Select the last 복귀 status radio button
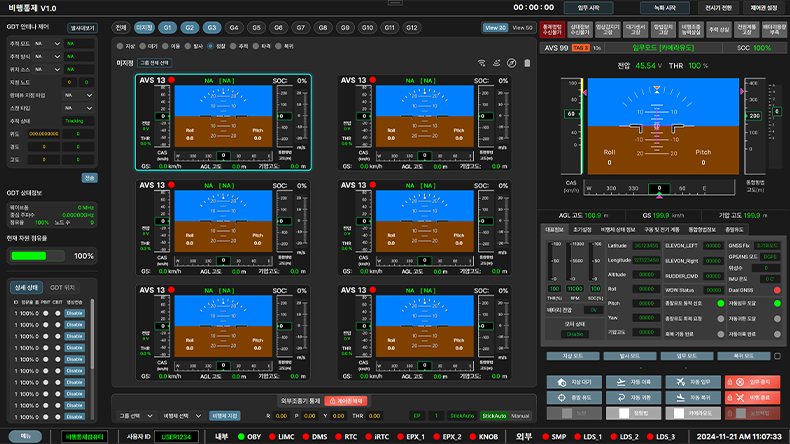Screen dimensions: 790x444 coord(278,46)
